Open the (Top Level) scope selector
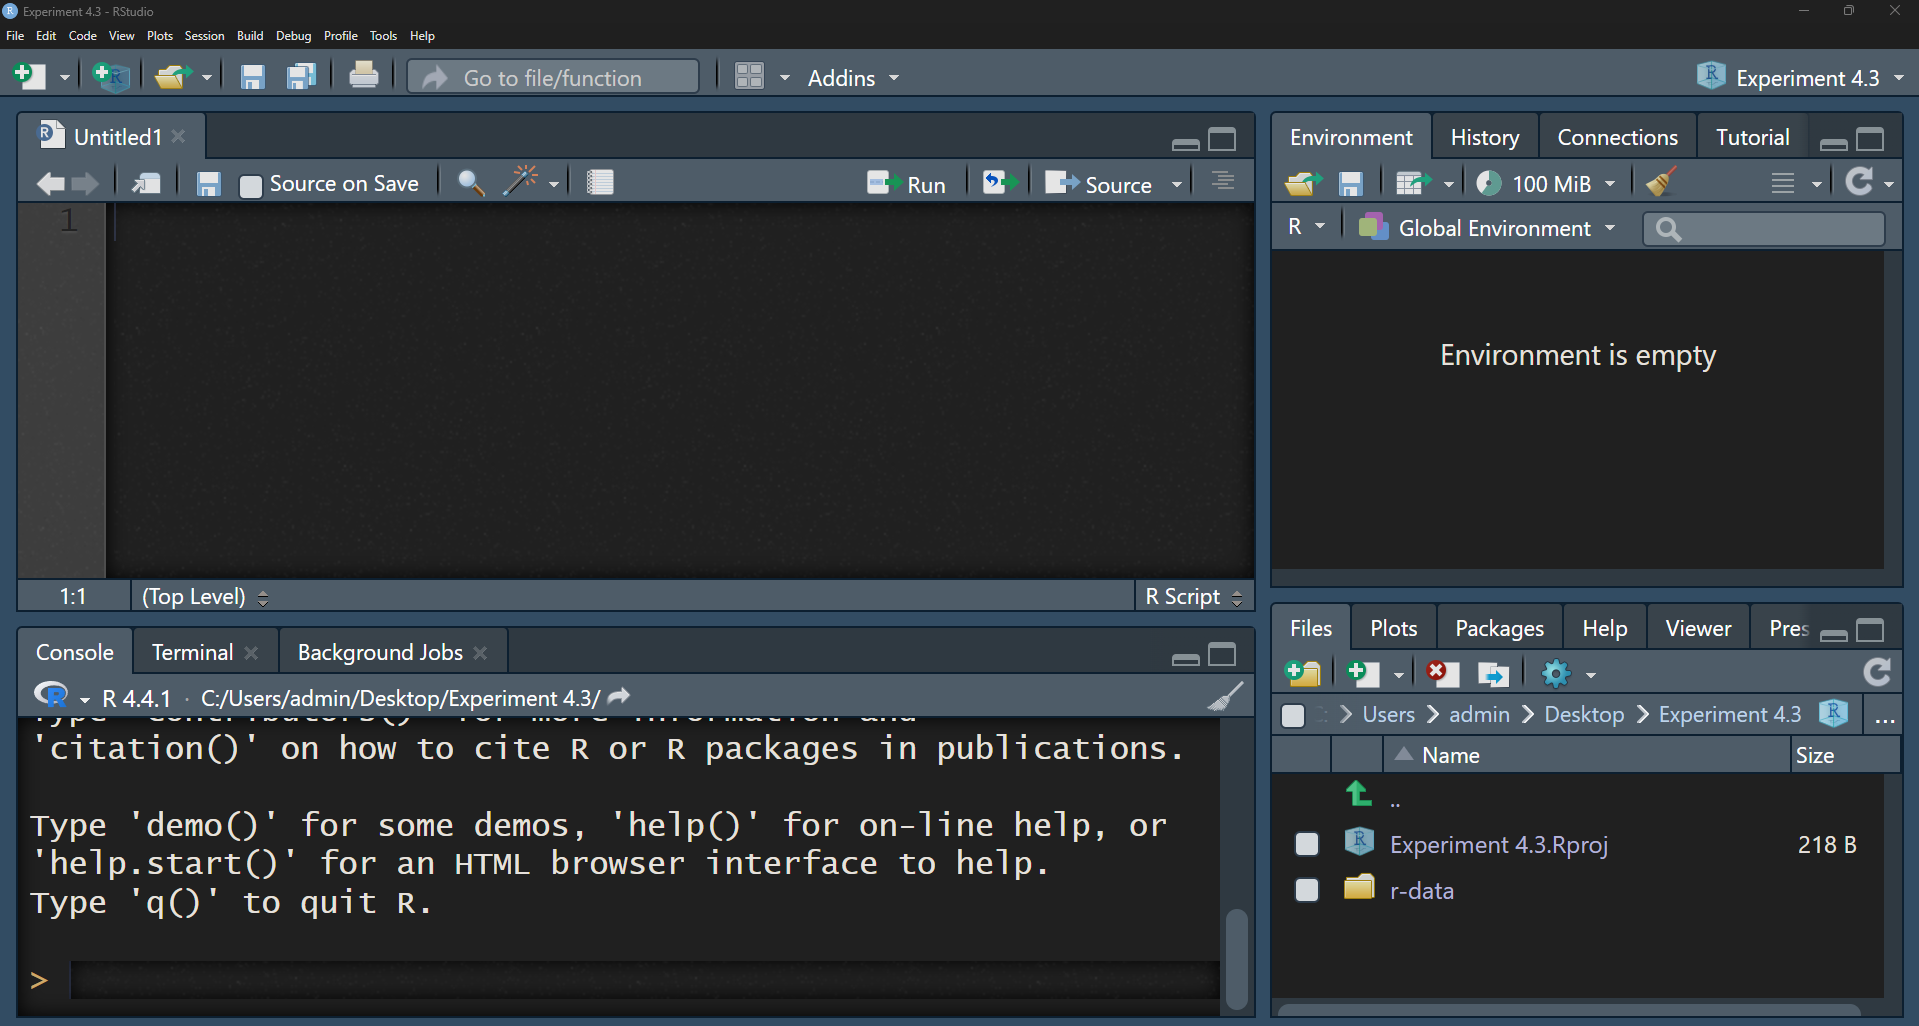This screenshot has width=1919, height=1026. point(205,597)
